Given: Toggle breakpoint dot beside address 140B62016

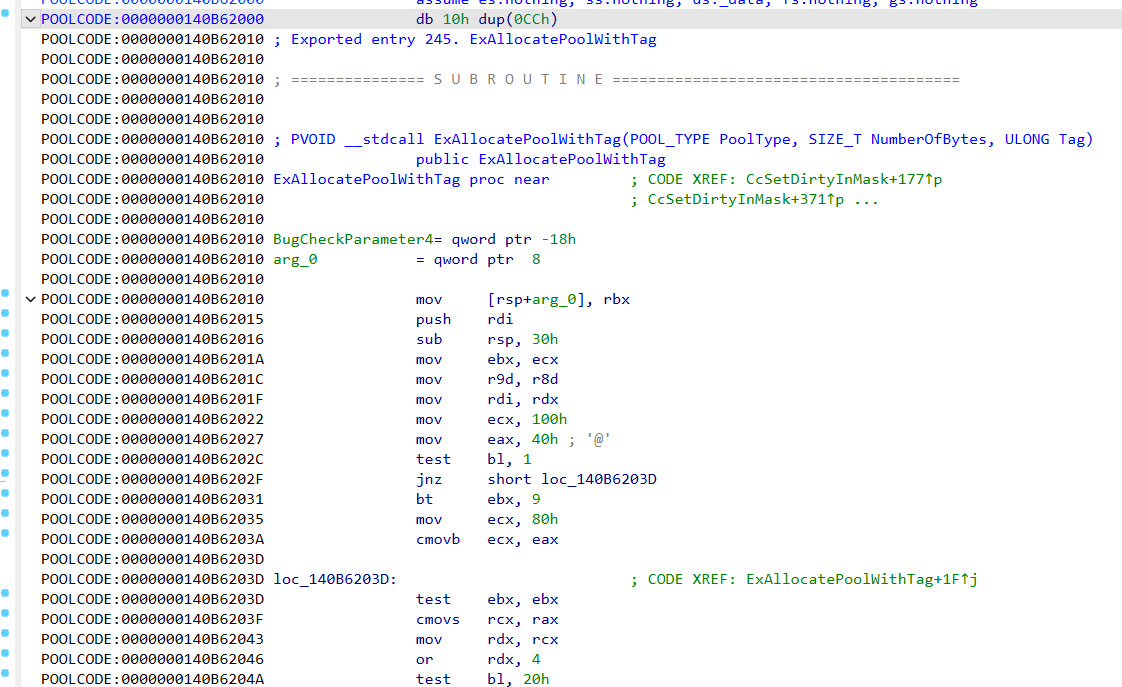Looking at the screenshot, I should click(5, 333).
